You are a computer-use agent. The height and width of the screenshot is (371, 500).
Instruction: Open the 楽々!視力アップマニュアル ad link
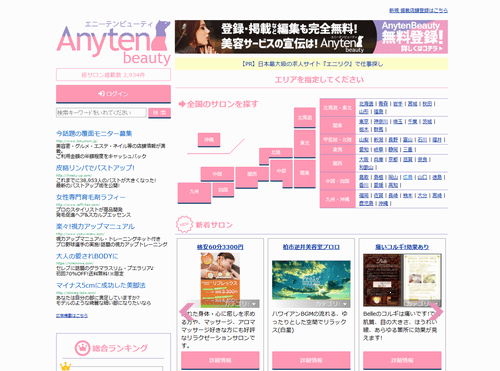(x=95, y=227)
